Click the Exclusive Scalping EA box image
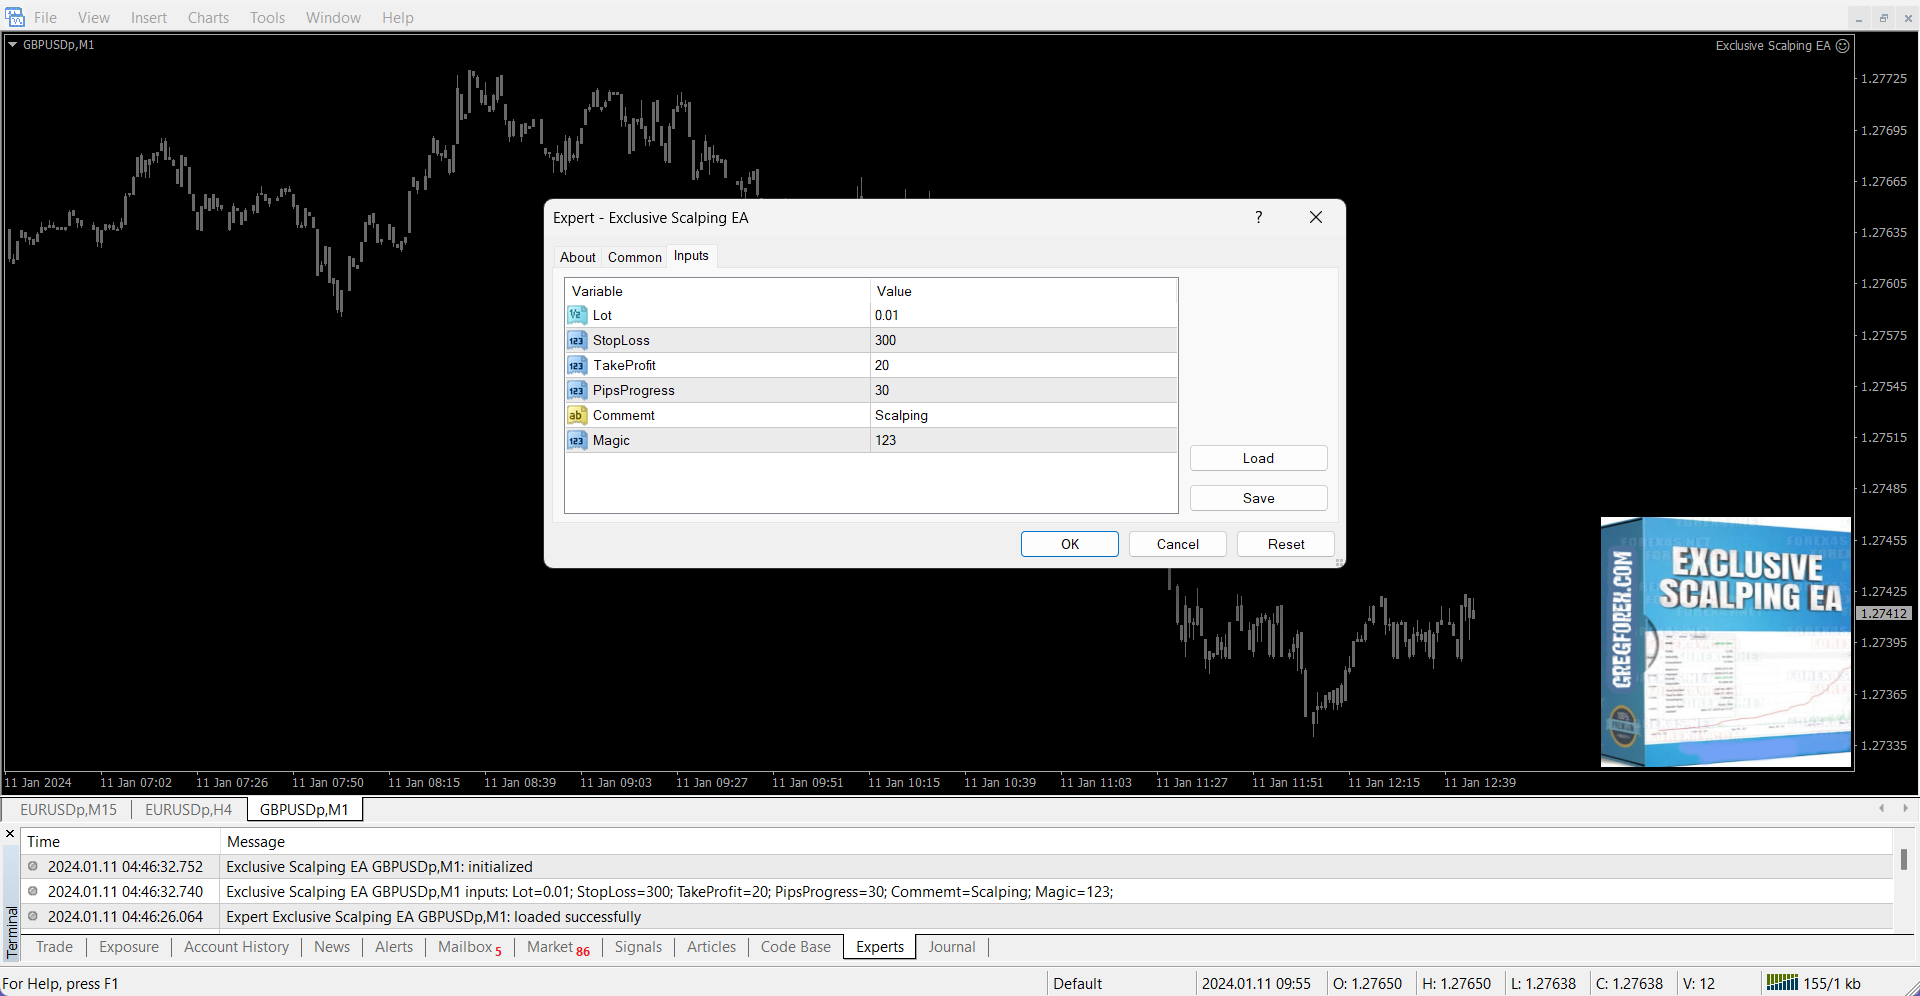This screenshot has height=996, width=1920. point(1725,642)
